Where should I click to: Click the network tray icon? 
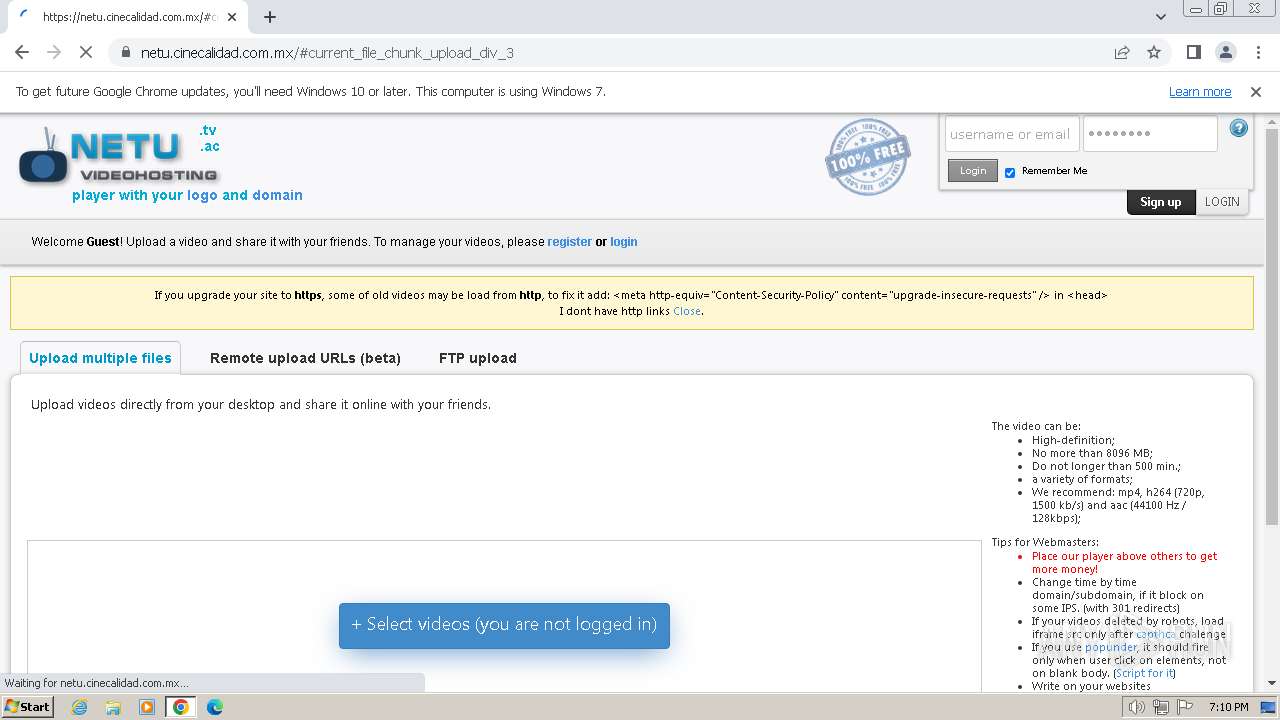pyautogui.click(x=1161, y=707)
